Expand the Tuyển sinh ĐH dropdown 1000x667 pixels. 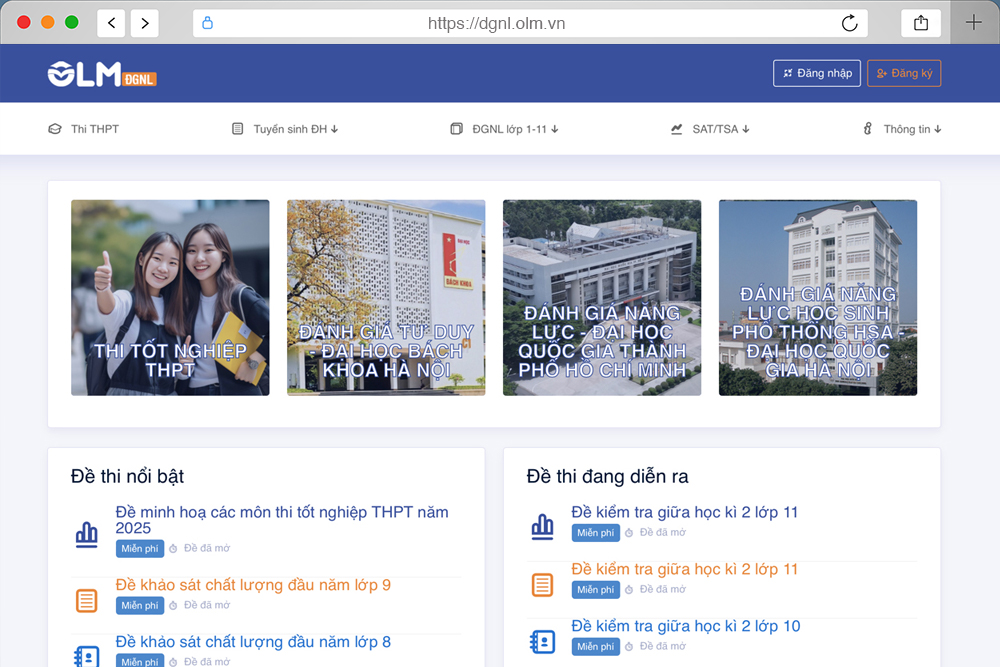click(290, 128)
